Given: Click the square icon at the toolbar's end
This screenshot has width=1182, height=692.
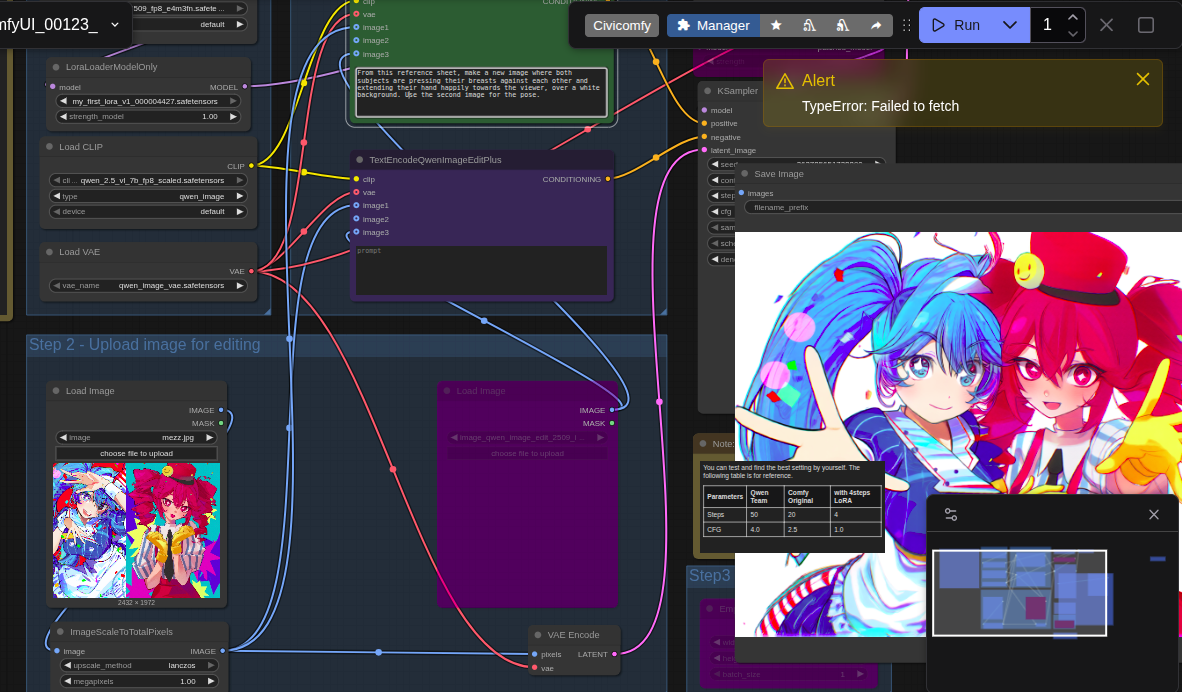Looking at the screenshot, I should [x=1146, y=25].
